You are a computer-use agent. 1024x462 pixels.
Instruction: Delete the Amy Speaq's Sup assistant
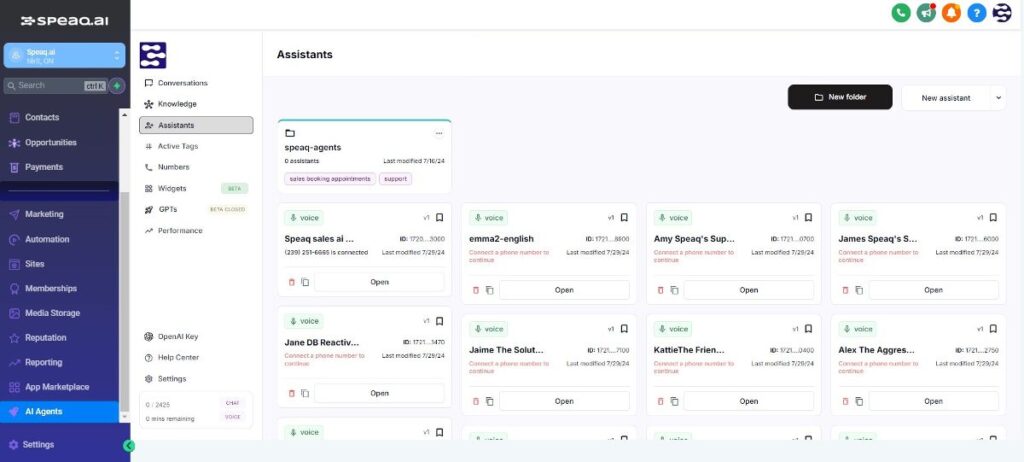tap(661, 290)
